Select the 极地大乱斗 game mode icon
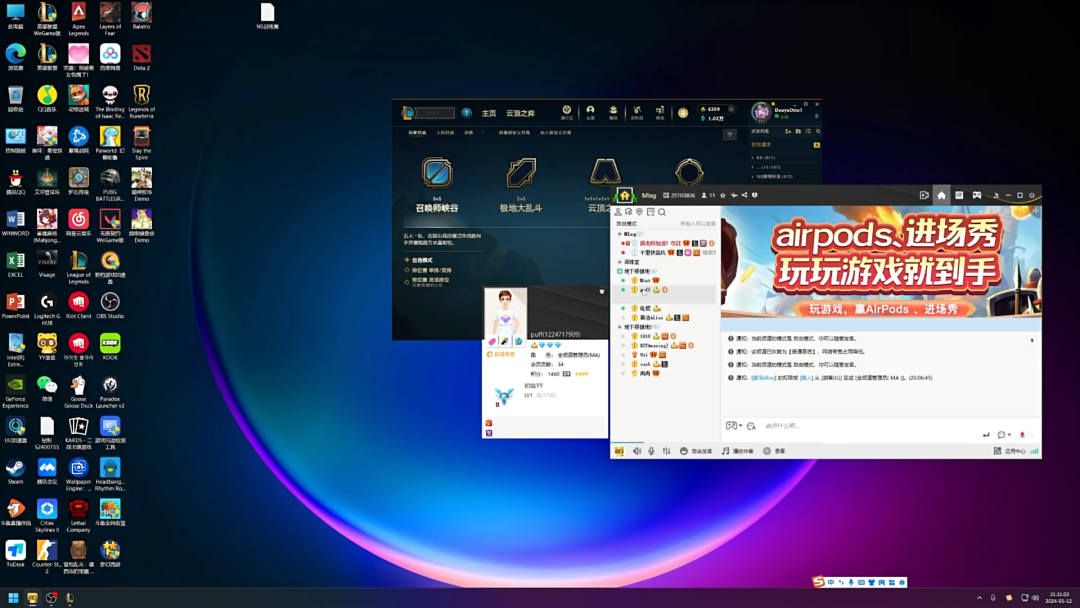The image size is (1080, 608). [521, 173]
